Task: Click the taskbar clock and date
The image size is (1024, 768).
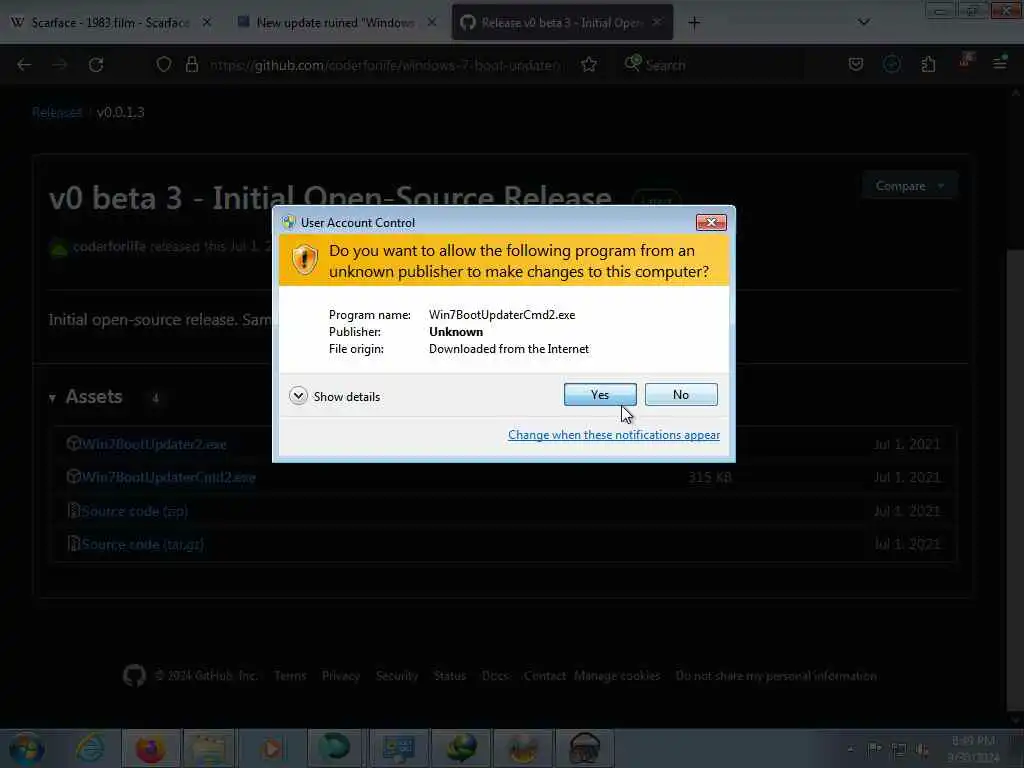Action: point(974,749)
